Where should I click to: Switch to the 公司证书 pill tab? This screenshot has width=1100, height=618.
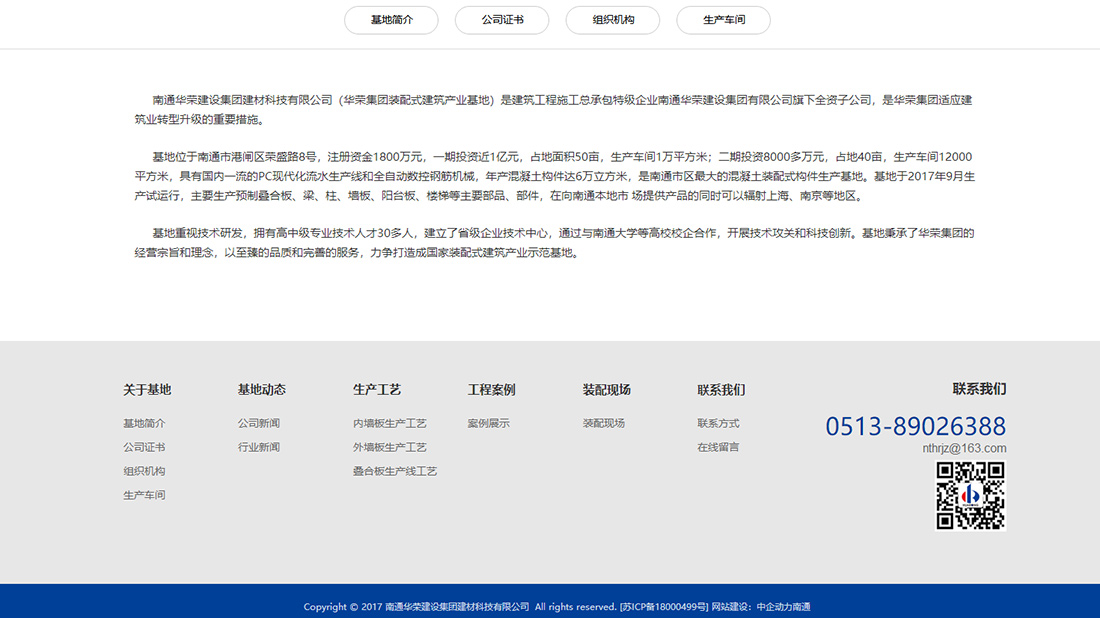pos(502,20)
